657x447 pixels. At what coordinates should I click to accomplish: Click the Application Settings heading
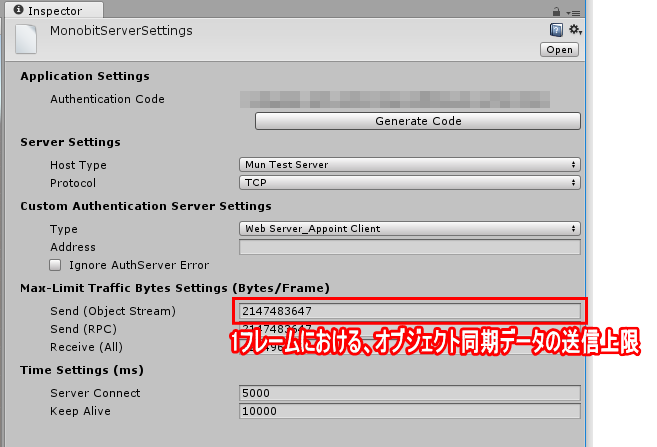click(85, 76)
